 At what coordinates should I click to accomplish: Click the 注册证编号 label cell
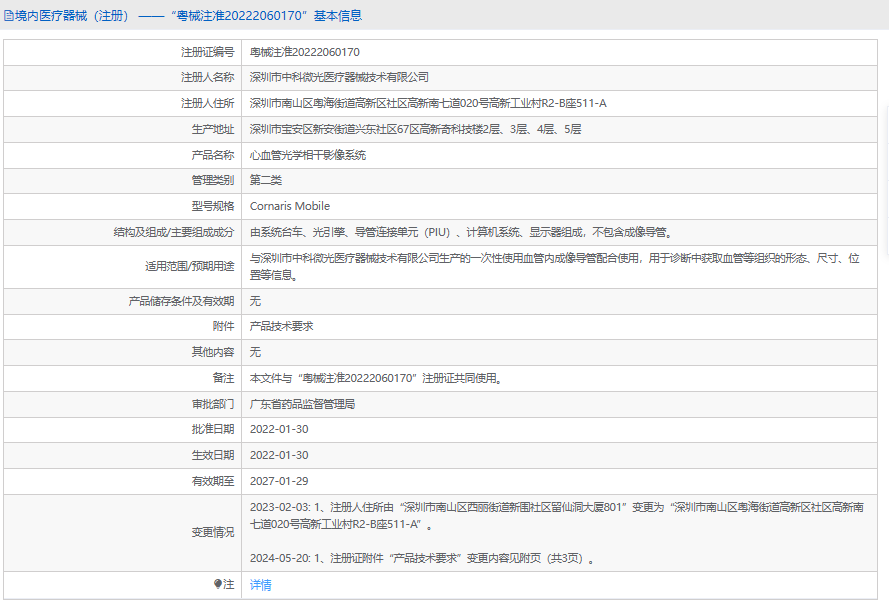[208, 52]
